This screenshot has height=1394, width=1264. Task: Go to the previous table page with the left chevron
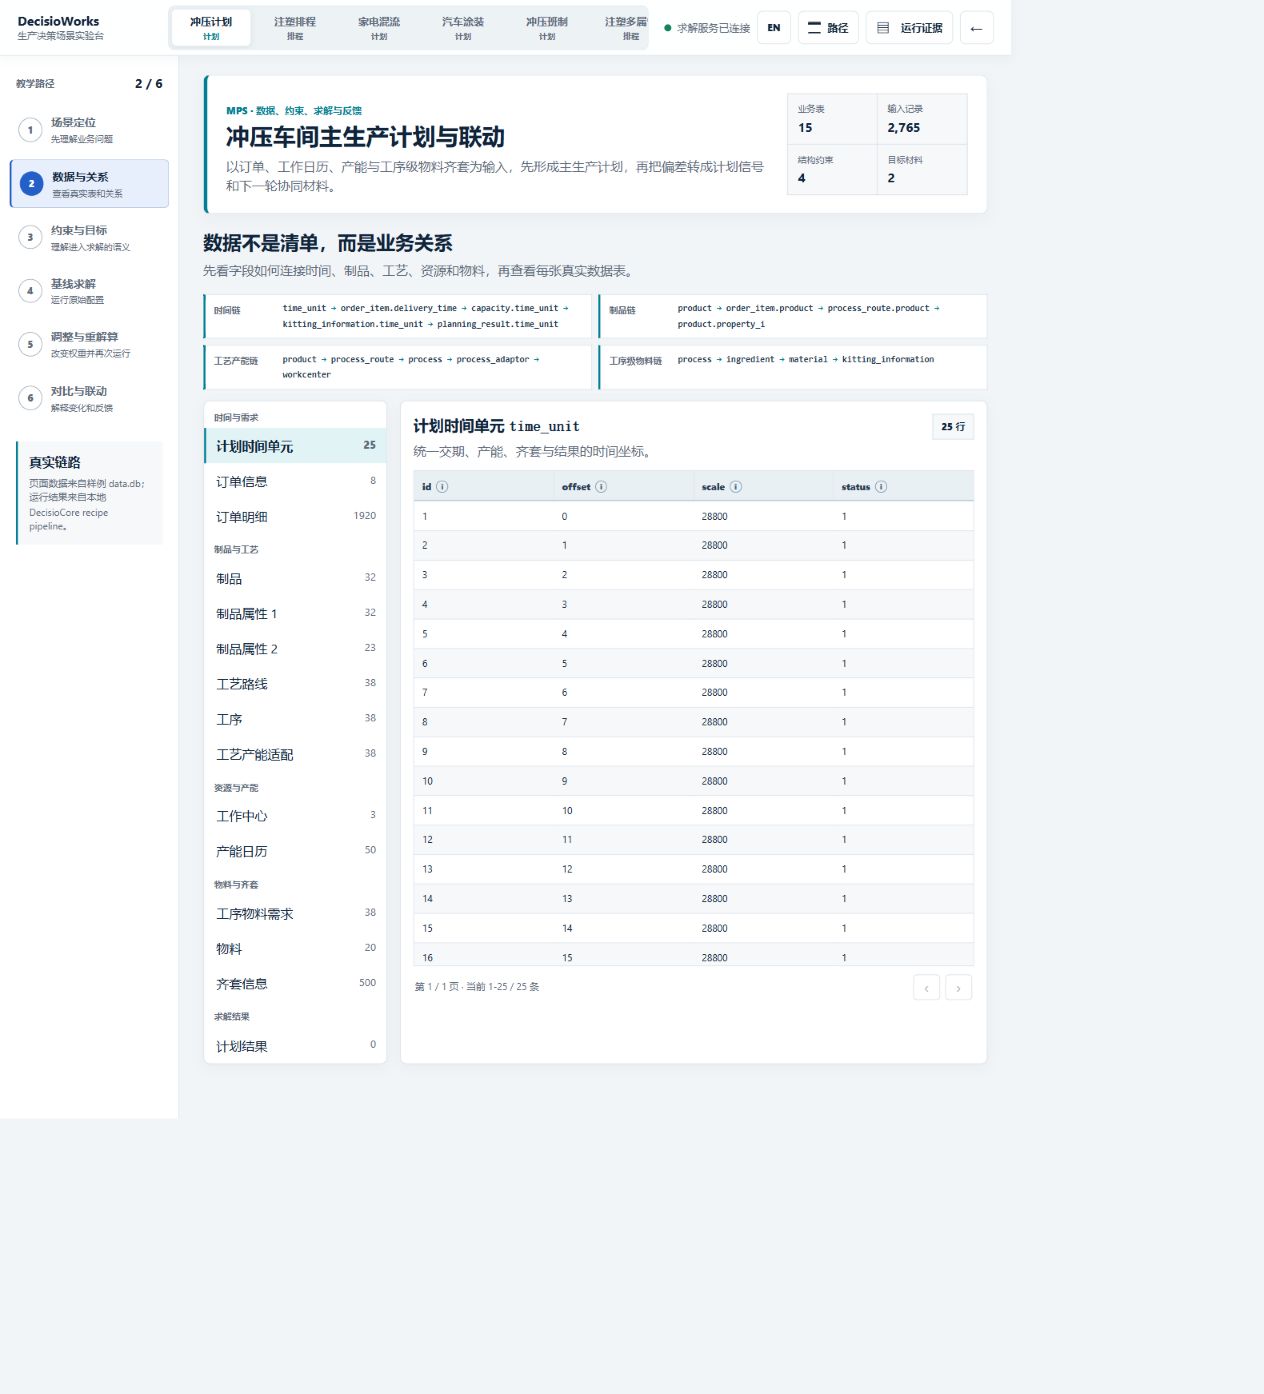coord(926,988)
